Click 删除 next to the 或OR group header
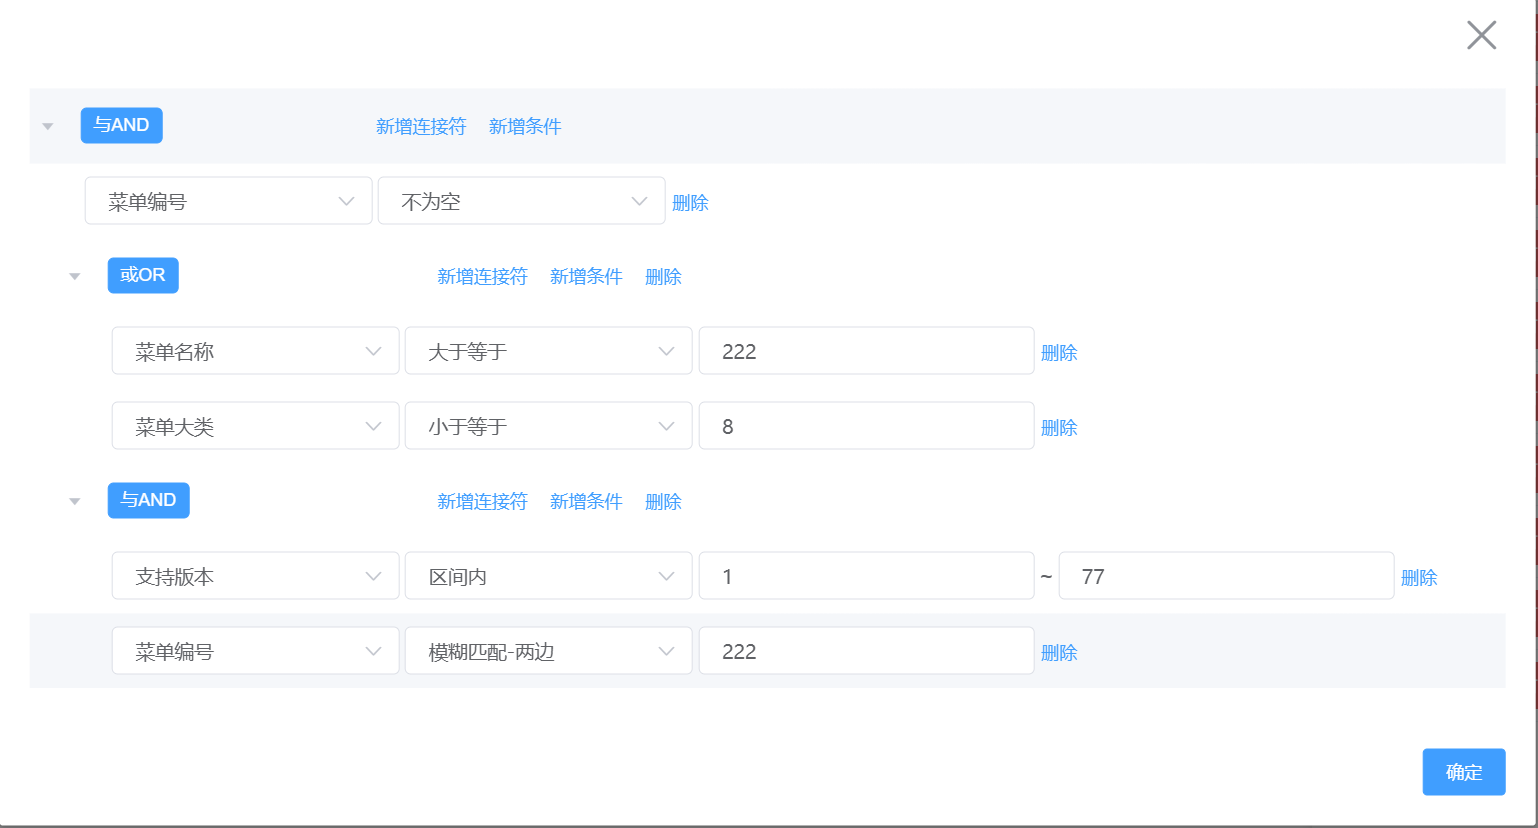Image resolution: width=1538 pixels, height=828 pixels. (x=663, y=276)
